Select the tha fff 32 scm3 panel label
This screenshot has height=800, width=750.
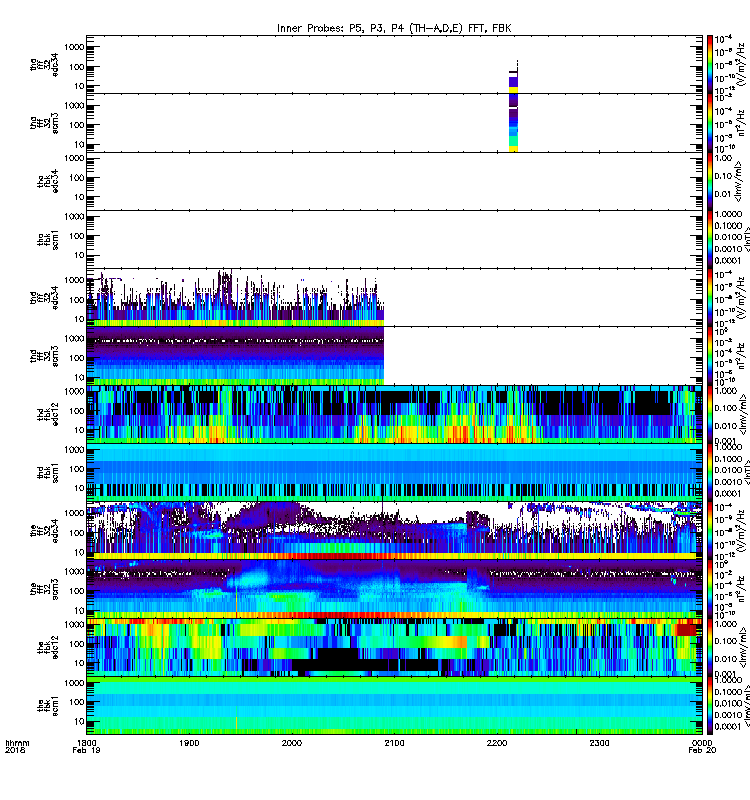tap(44, 123)
